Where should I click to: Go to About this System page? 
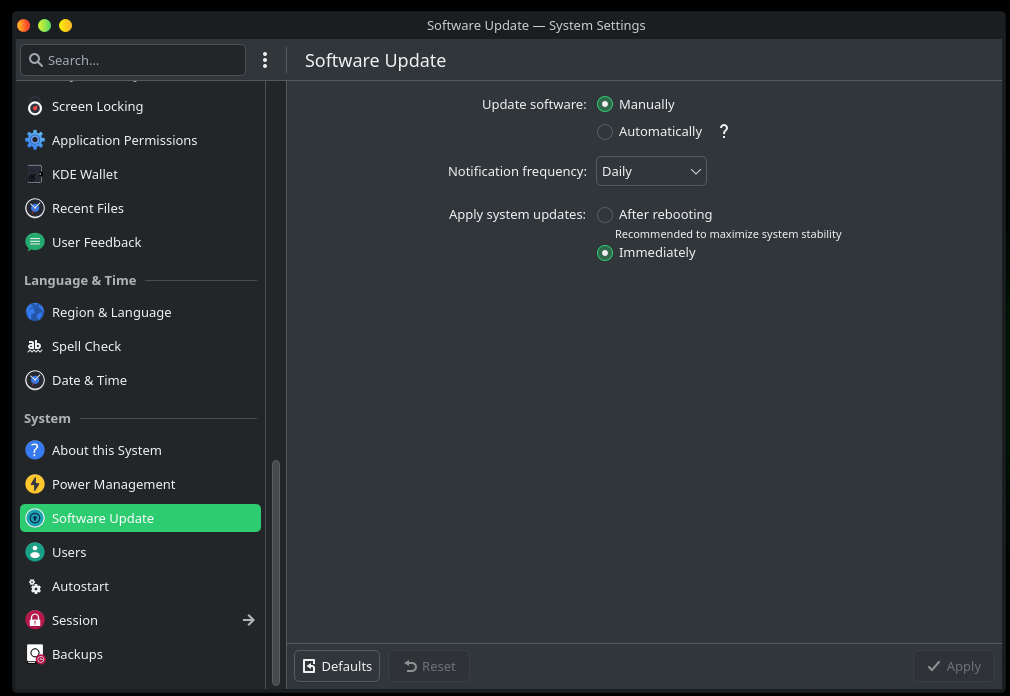tap(106, 450)
